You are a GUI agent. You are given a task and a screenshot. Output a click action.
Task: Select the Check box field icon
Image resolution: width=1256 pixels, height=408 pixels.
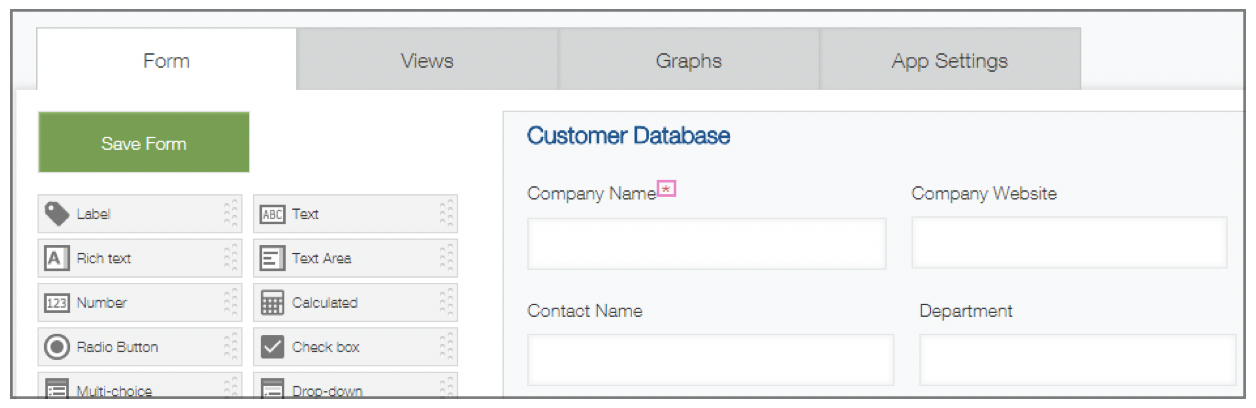272,347
